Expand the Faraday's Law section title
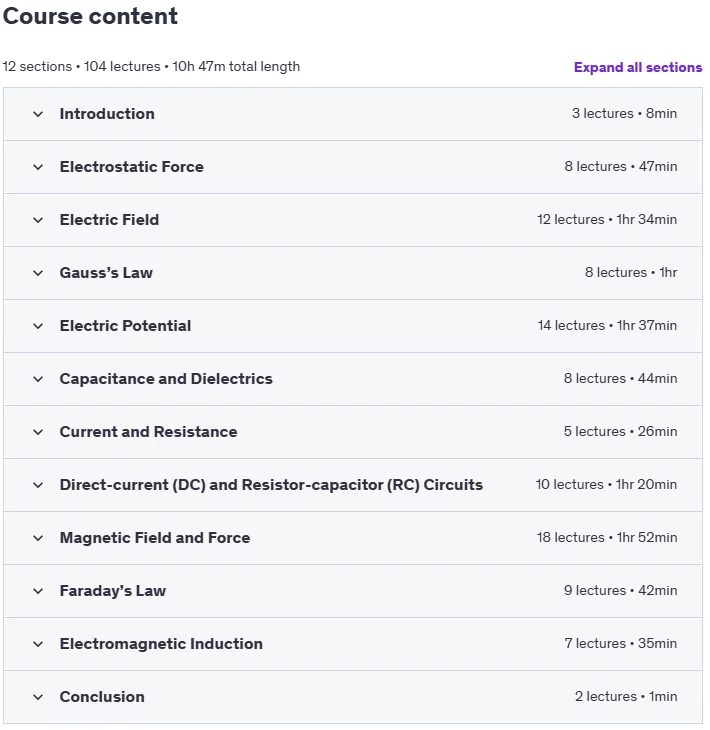The image size is (710, 730). coord(113,591)
